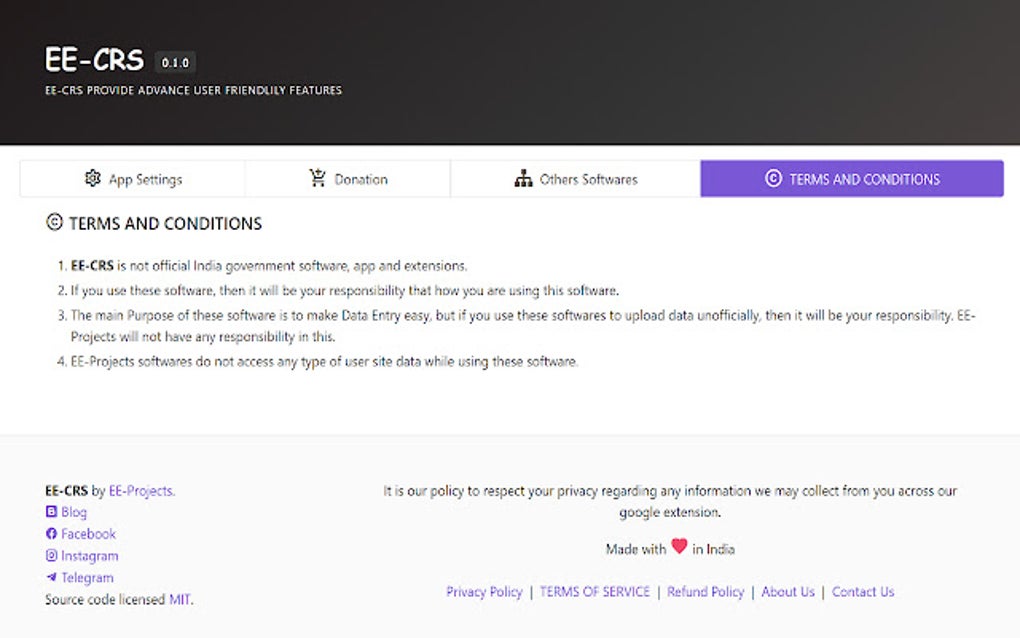Click the Instagram icon in the footer
Screen dimensions: 1020x638
tap(51, 555)
